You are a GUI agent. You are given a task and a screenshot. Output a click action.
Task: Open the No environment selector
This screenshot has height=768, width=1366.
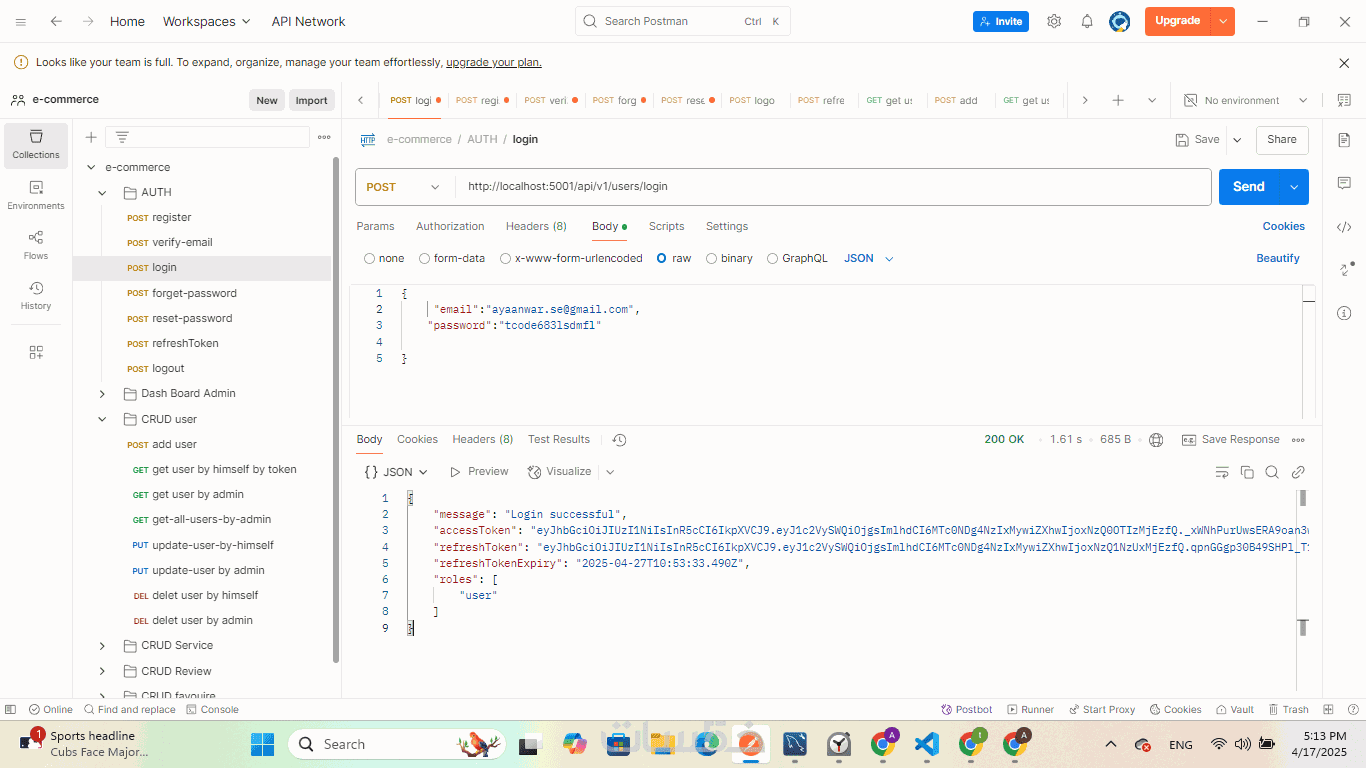click(x=1246, y=100)
